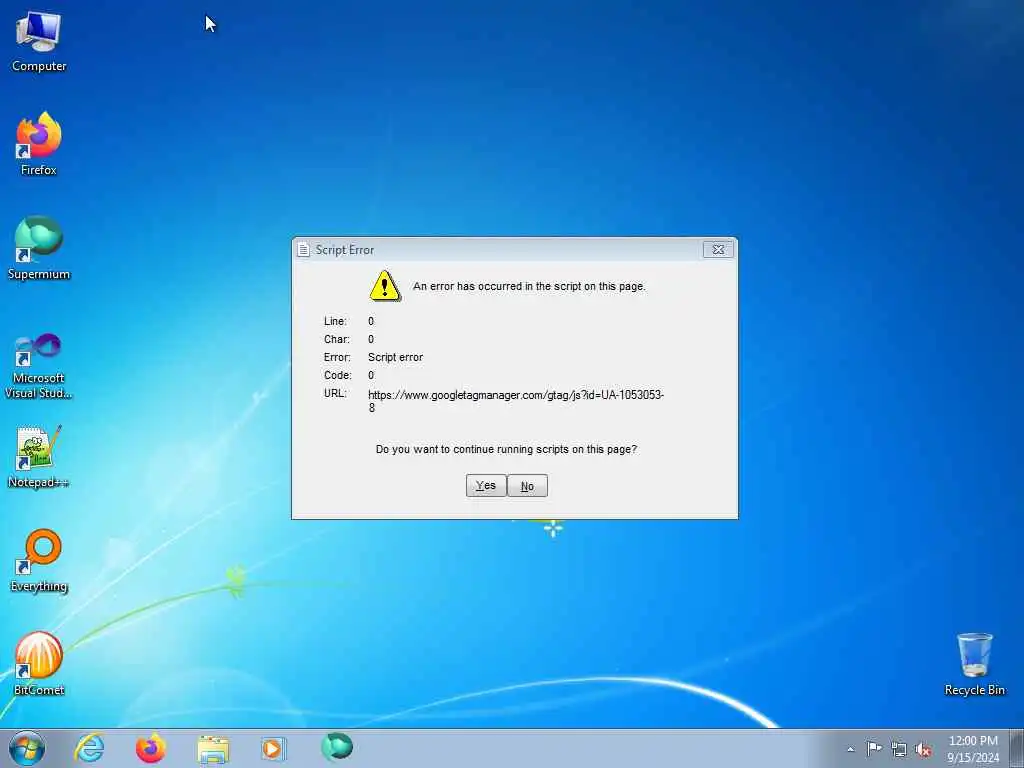Close the Script Error dialog
1024x768 pixels.
point(718,249)
